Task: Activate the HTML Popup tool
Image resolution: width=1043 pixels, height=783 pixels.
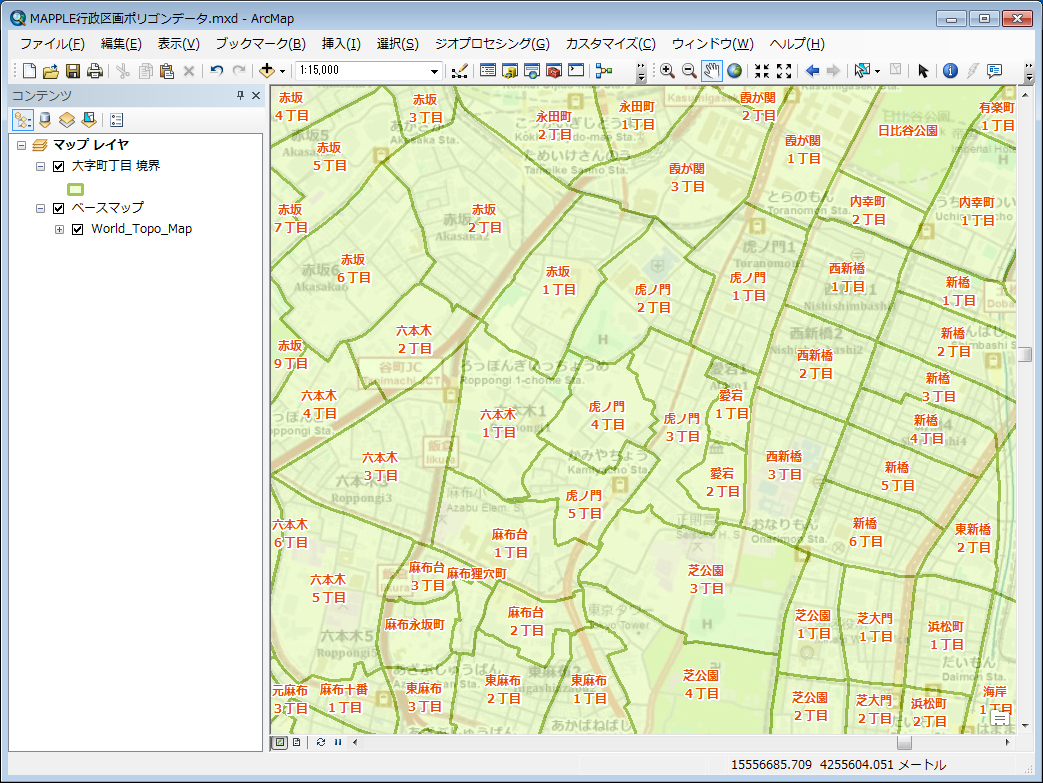Action: click(x=995, y=71)
